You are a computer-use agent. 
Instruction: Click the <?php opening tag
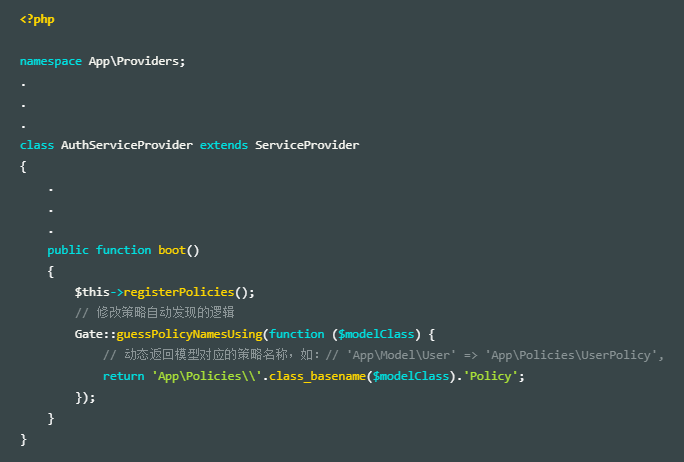[37, 20]
